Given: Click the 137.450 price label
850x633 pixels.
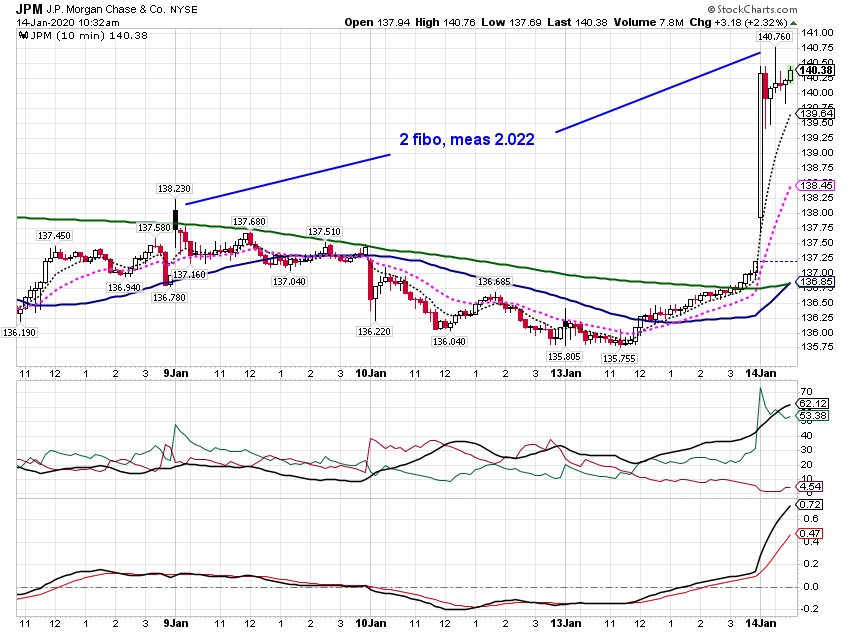Looking at the screenshot, I should (x=54, y=235).
